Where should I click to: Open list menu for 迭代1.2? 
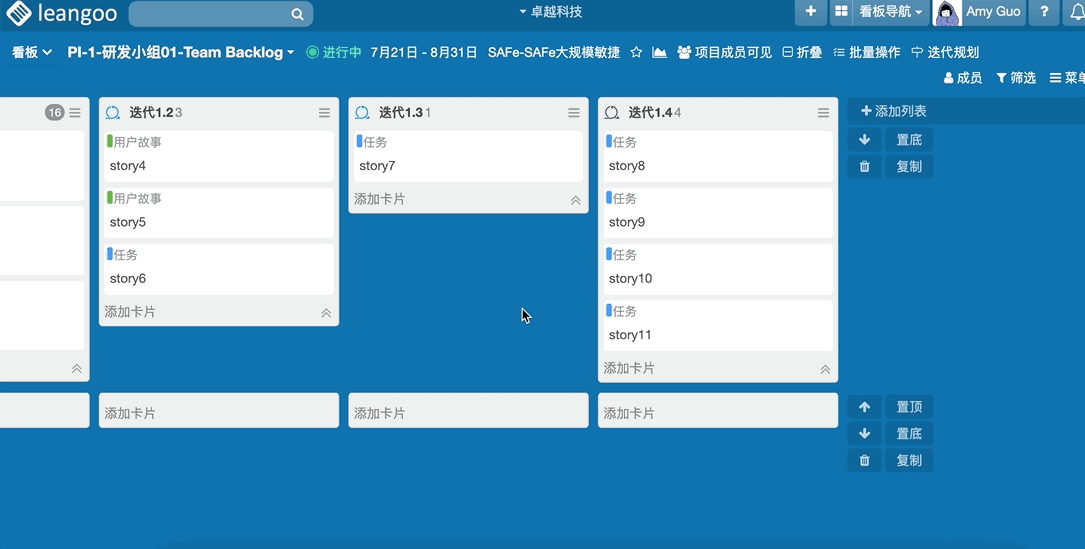point(324,113)
